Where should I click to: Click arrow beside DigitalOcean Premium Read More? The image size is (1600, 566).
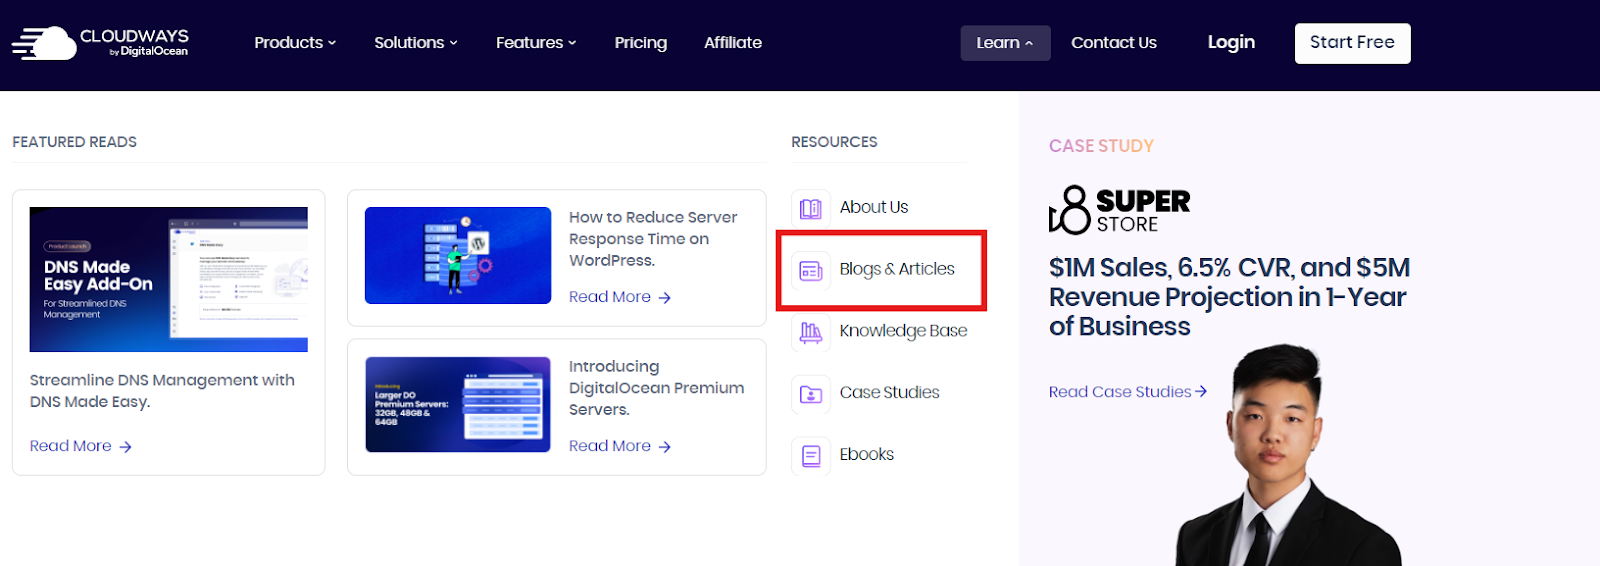[x=665, y=447]
